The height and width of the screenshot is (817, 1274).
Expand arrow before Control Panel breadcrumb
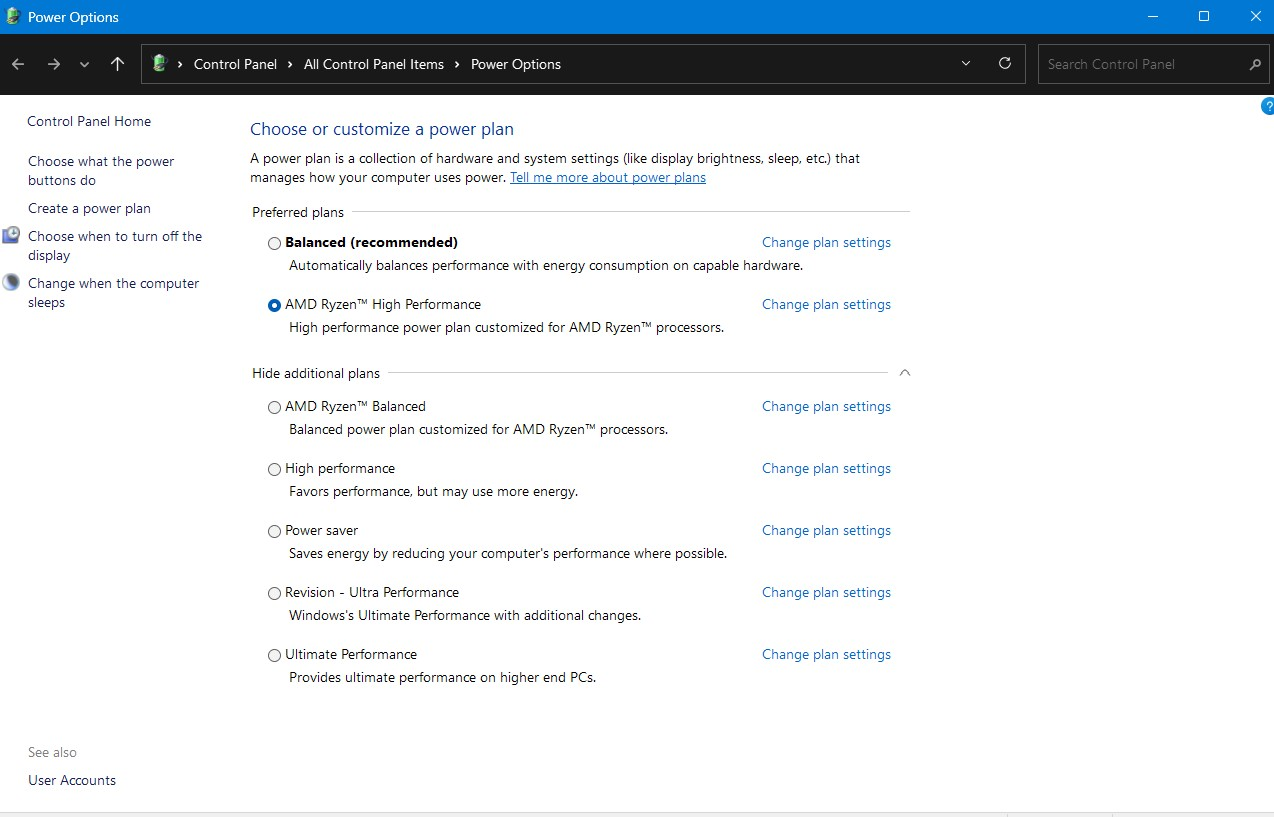click(x=180, y=64)
